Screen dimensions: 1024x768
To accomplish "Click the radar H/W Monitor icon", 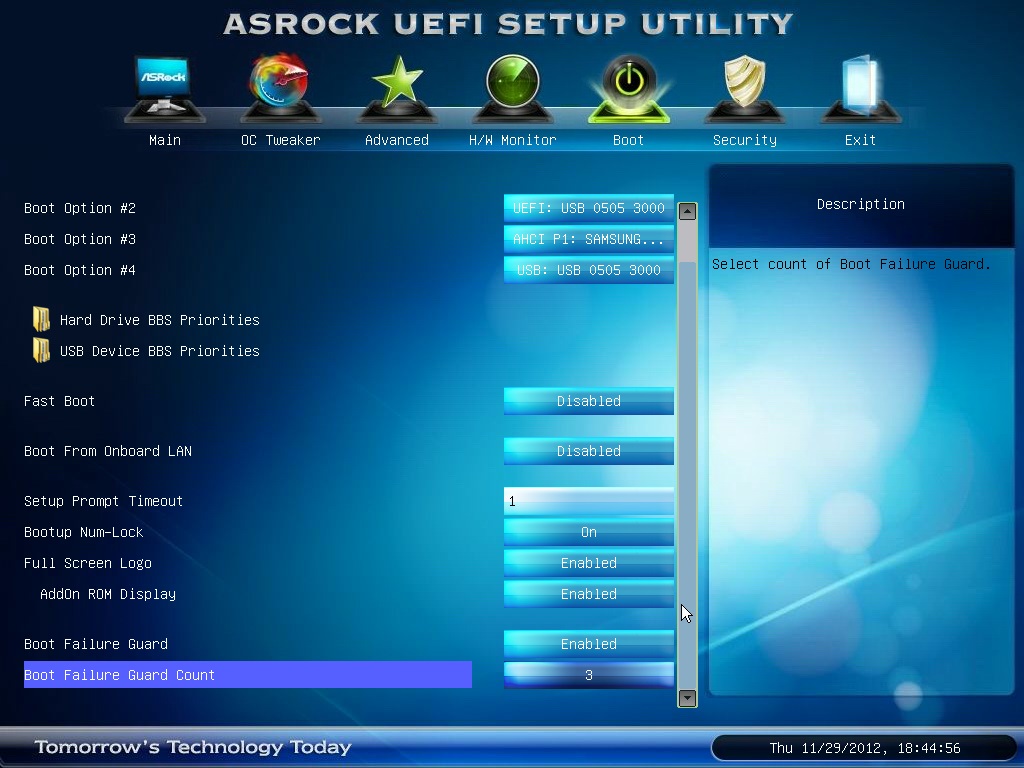I will tap(513, 88).
